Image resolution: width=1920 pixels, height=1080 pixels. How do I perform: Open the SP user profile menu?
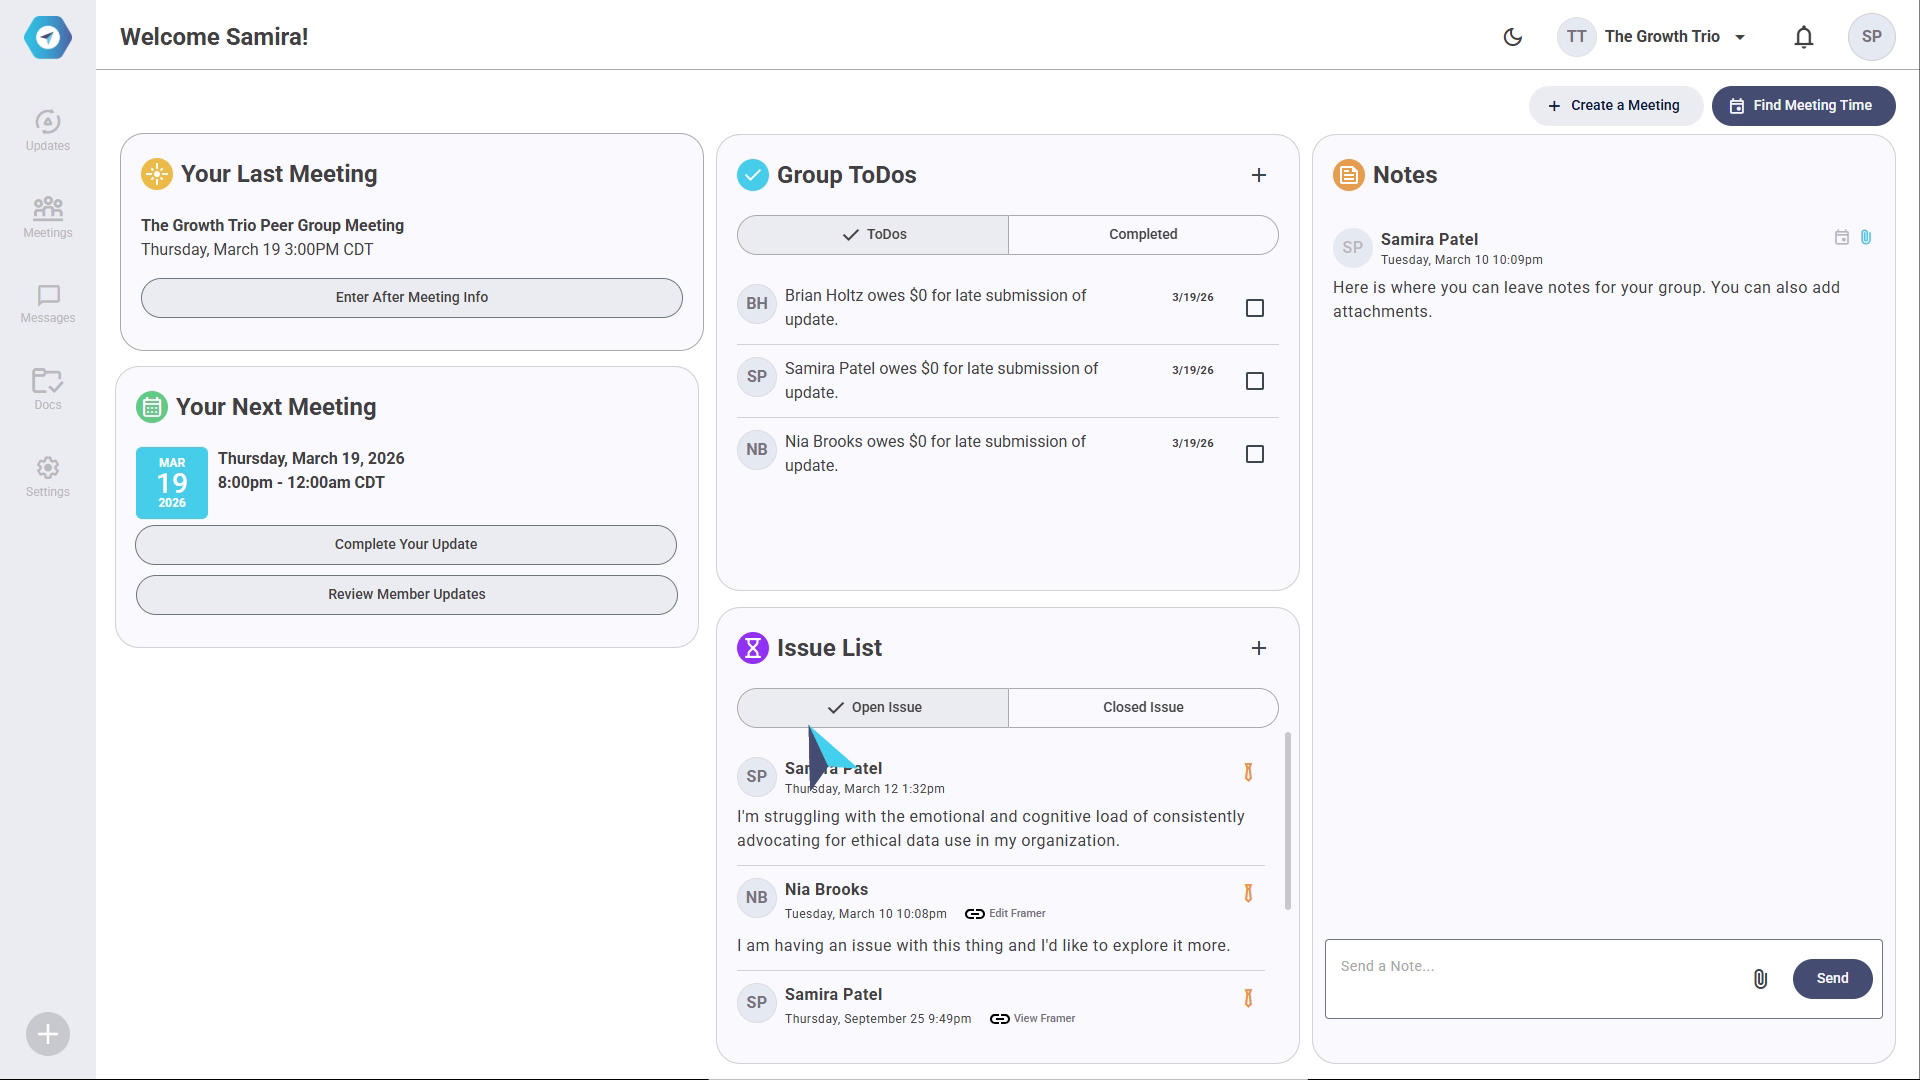[x=1871, y=37]
